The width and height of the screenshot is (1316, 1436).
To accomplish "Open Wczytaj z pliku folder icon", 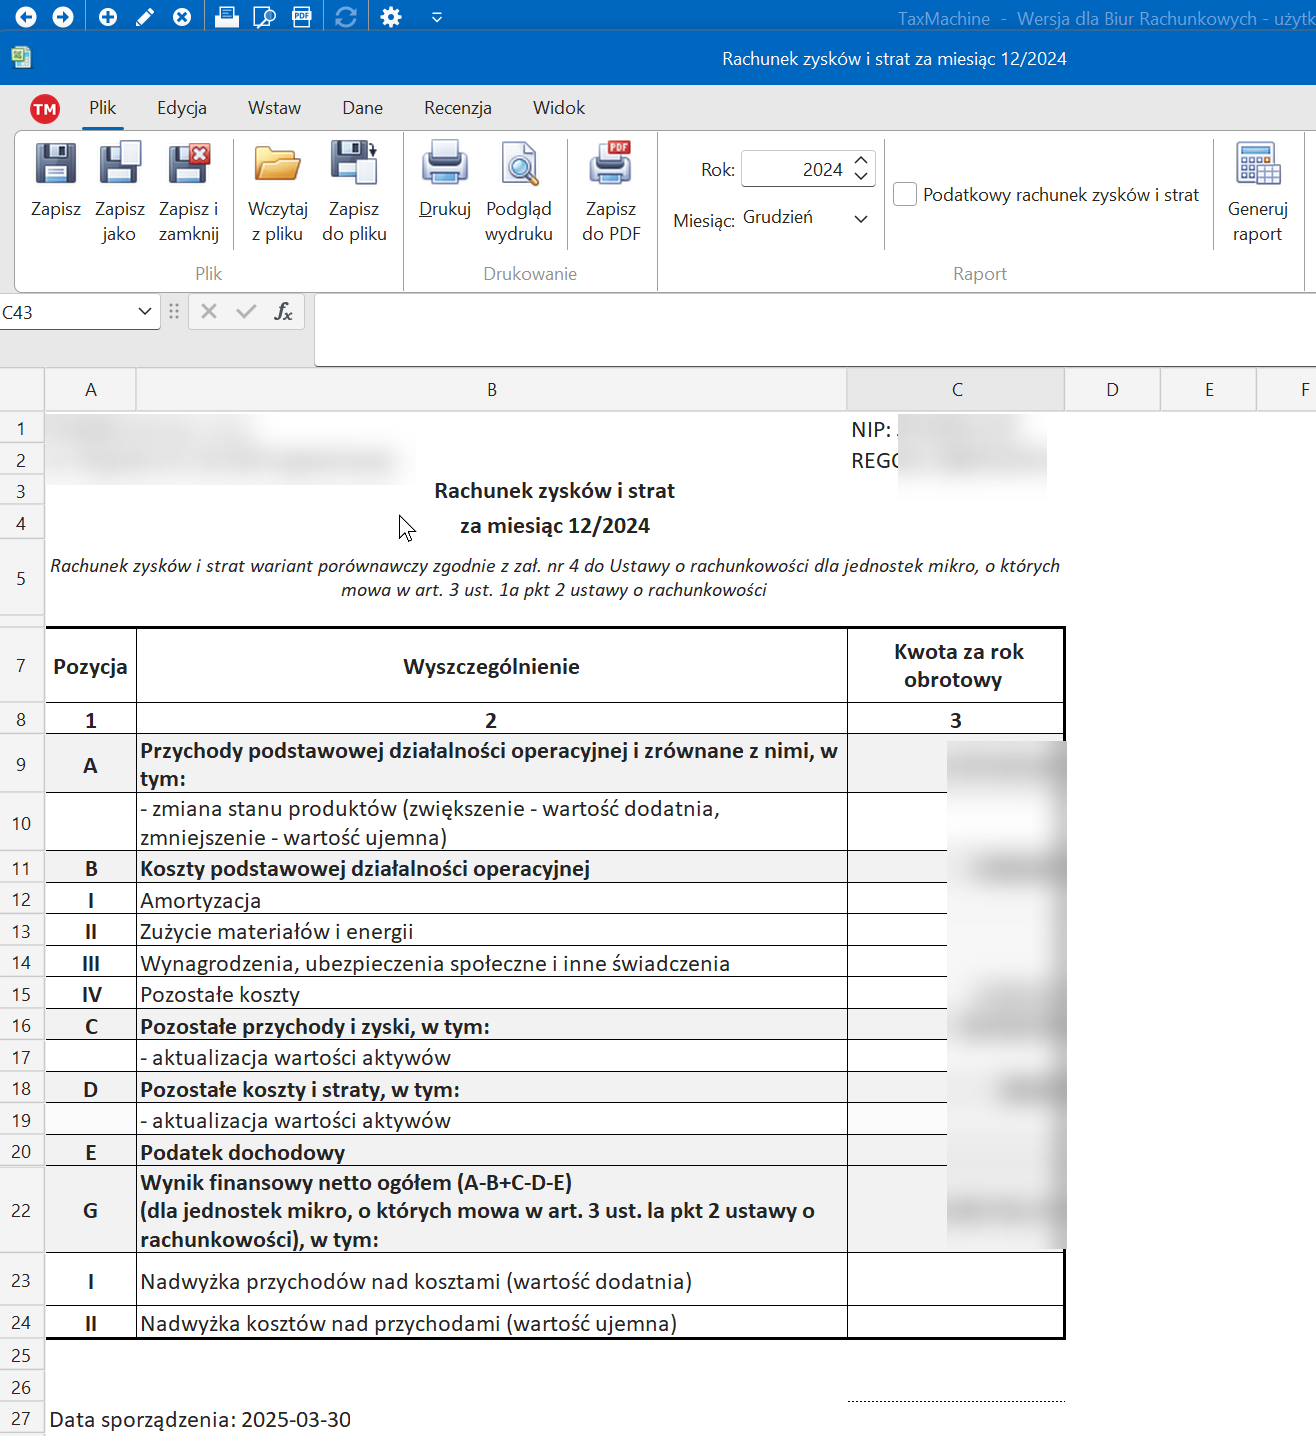I will pos(277,165).
